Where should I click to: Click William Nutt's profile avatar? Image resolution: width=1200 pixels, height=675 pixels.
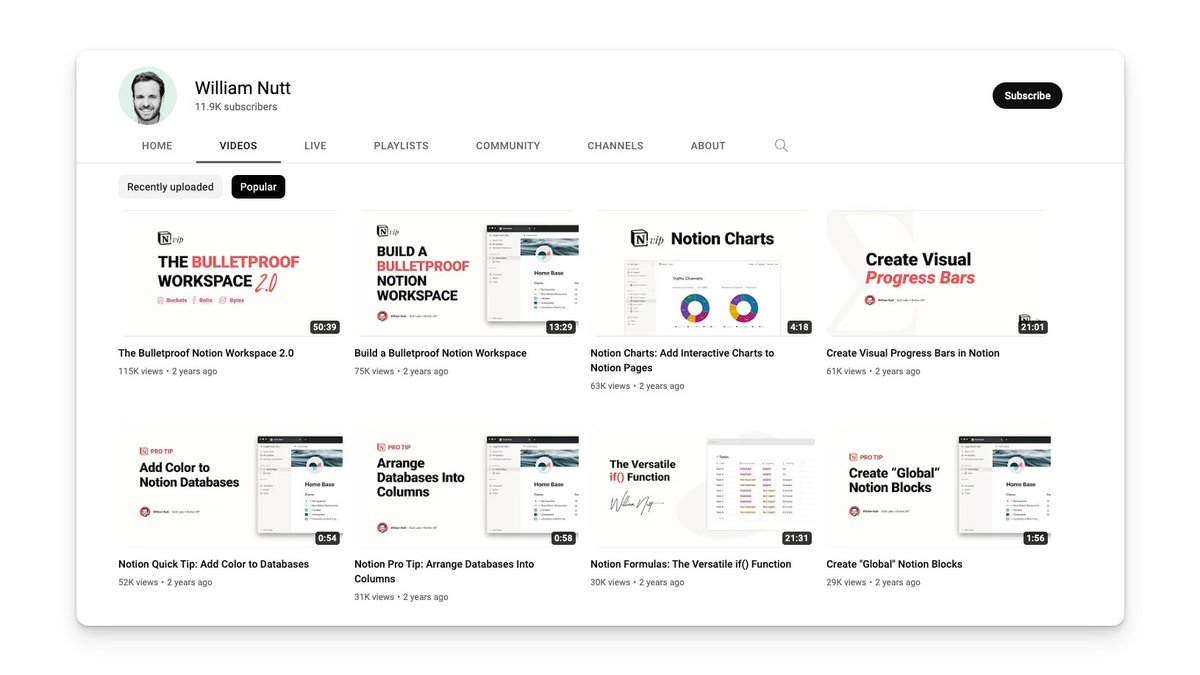147,96
